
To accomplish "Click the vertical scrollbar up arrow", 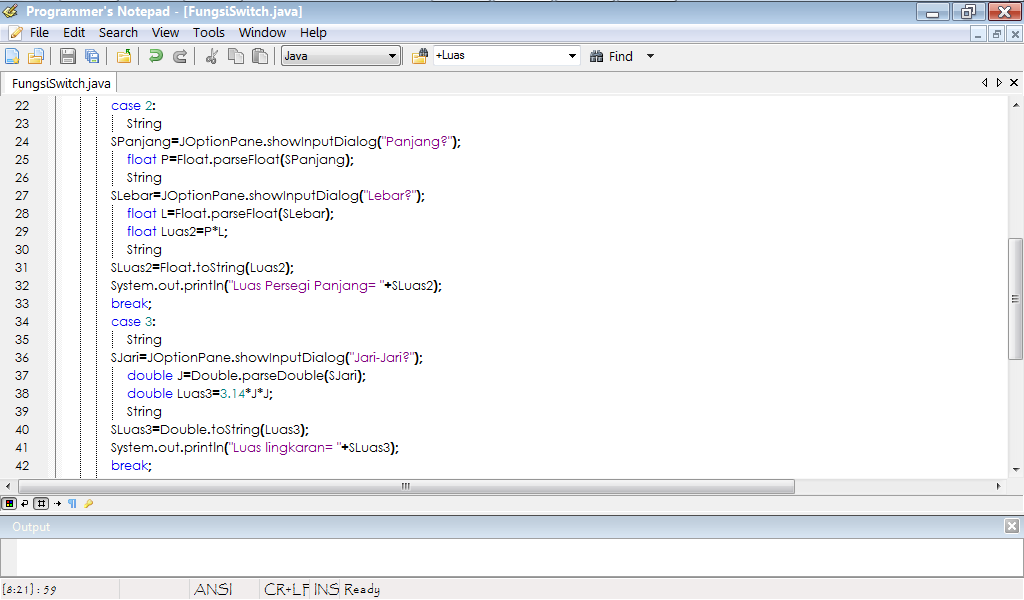I will click(1016, 105).
